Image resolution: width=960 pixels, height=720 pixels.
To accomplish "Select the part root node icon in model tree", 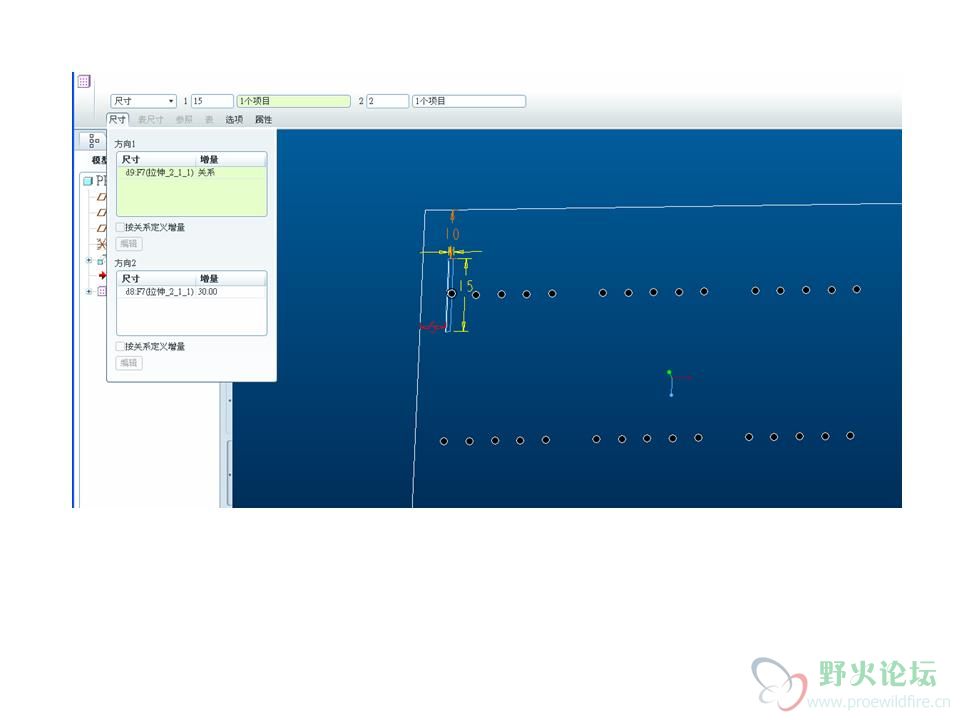I will click(88, 181).
